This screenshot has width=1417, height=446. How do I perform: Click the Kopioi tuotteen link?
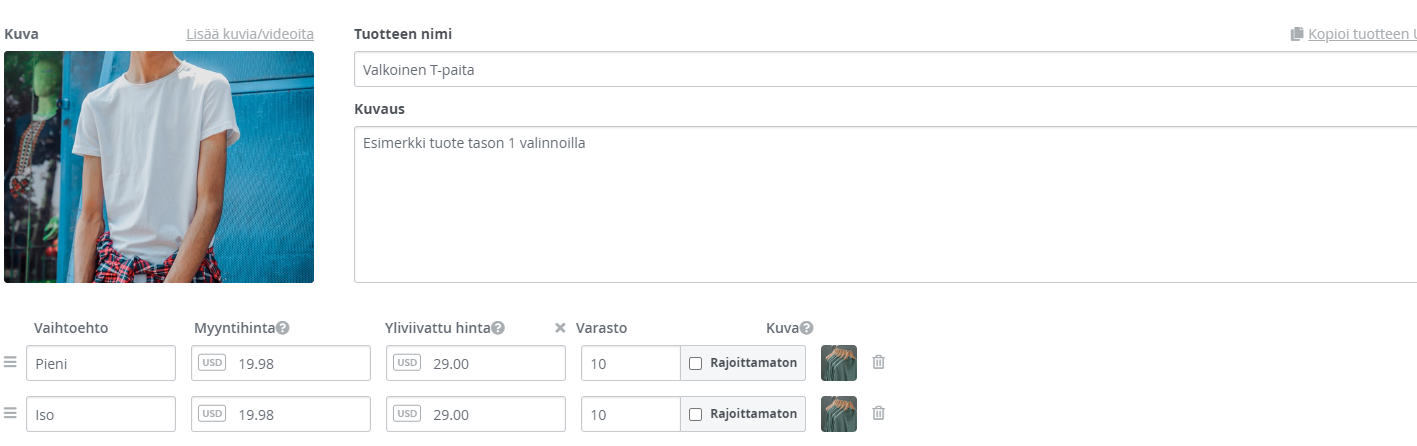(x=1362, y=34)
